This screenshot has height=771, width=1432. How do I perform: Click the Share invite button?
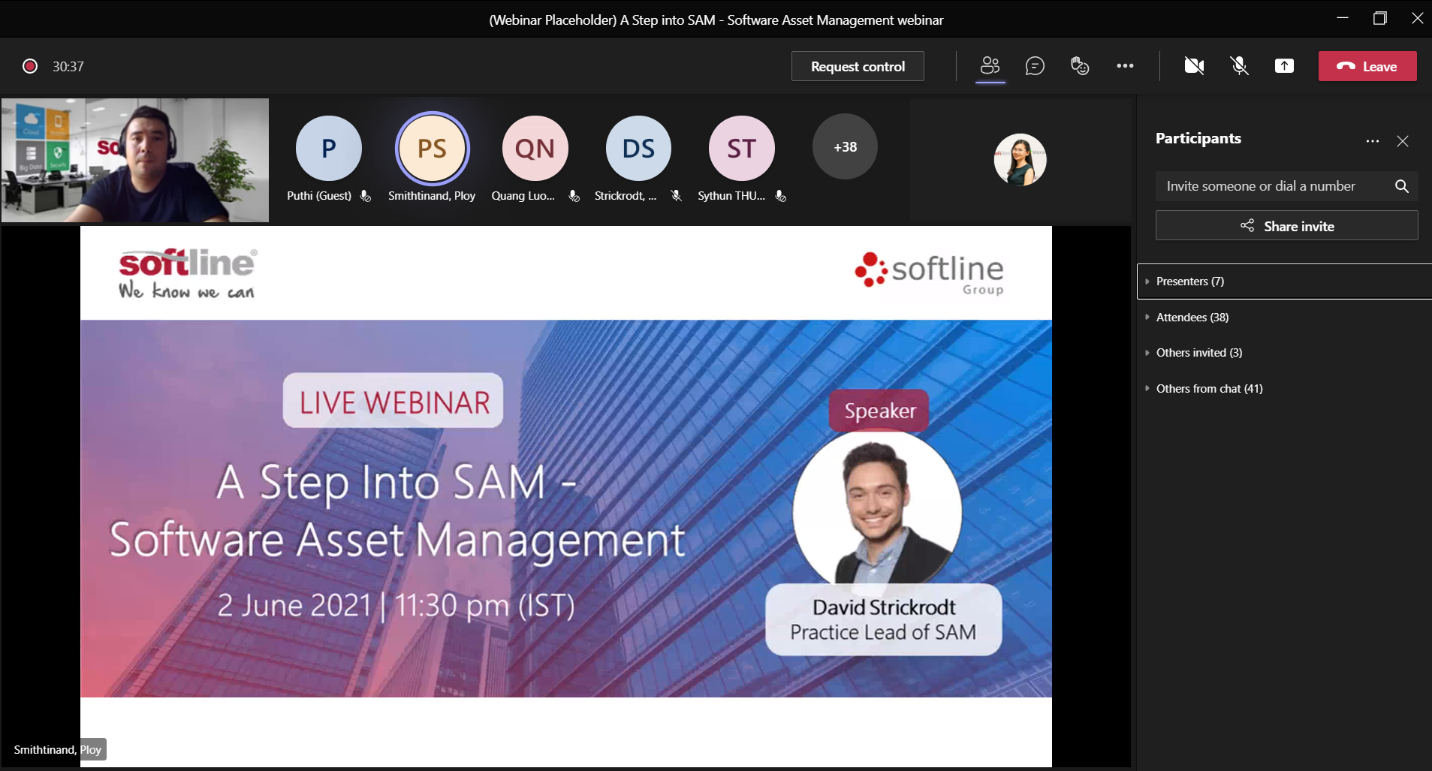(x=1287, y=226)
